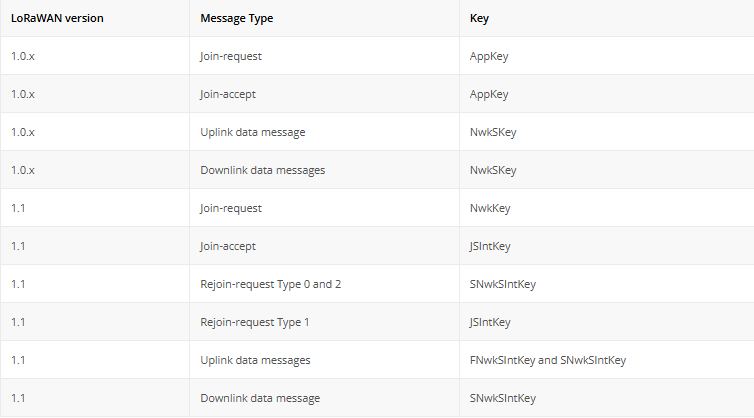
Task: Select the JSIntKey cell for Rejoin-request Type 1
Action: click(490, 322)
